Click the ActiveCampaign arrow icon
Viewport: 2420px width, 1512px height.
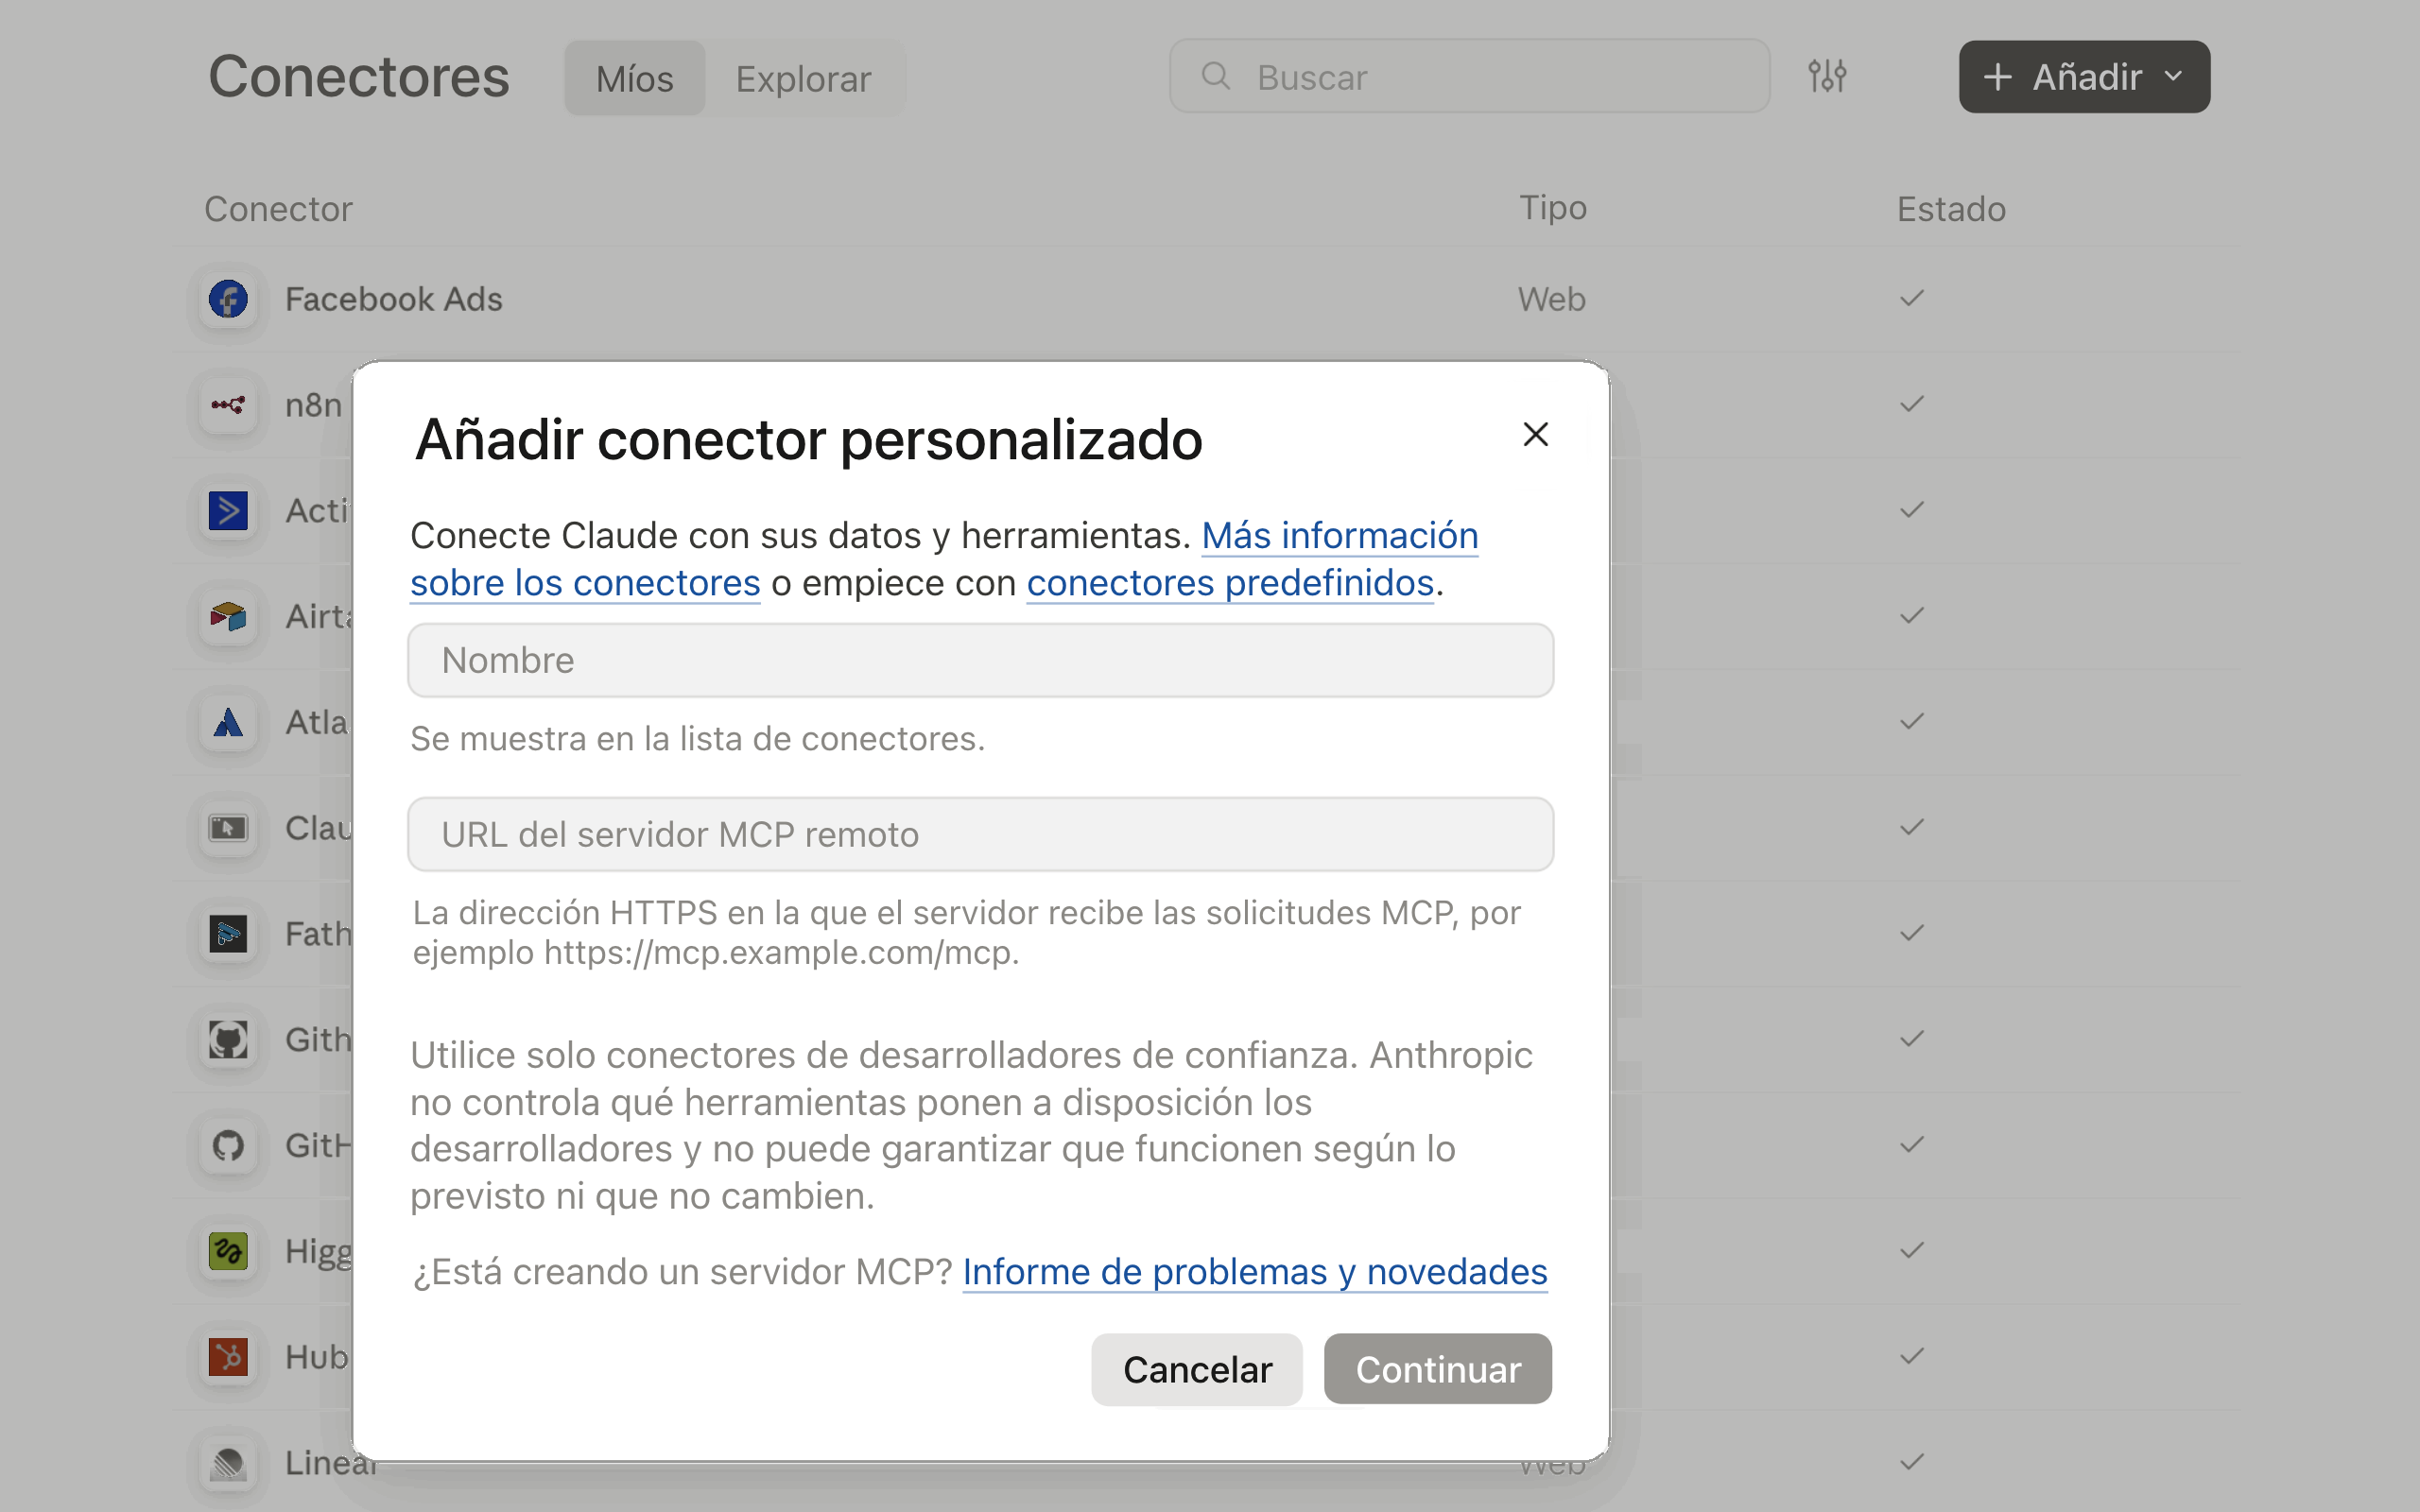228,511
